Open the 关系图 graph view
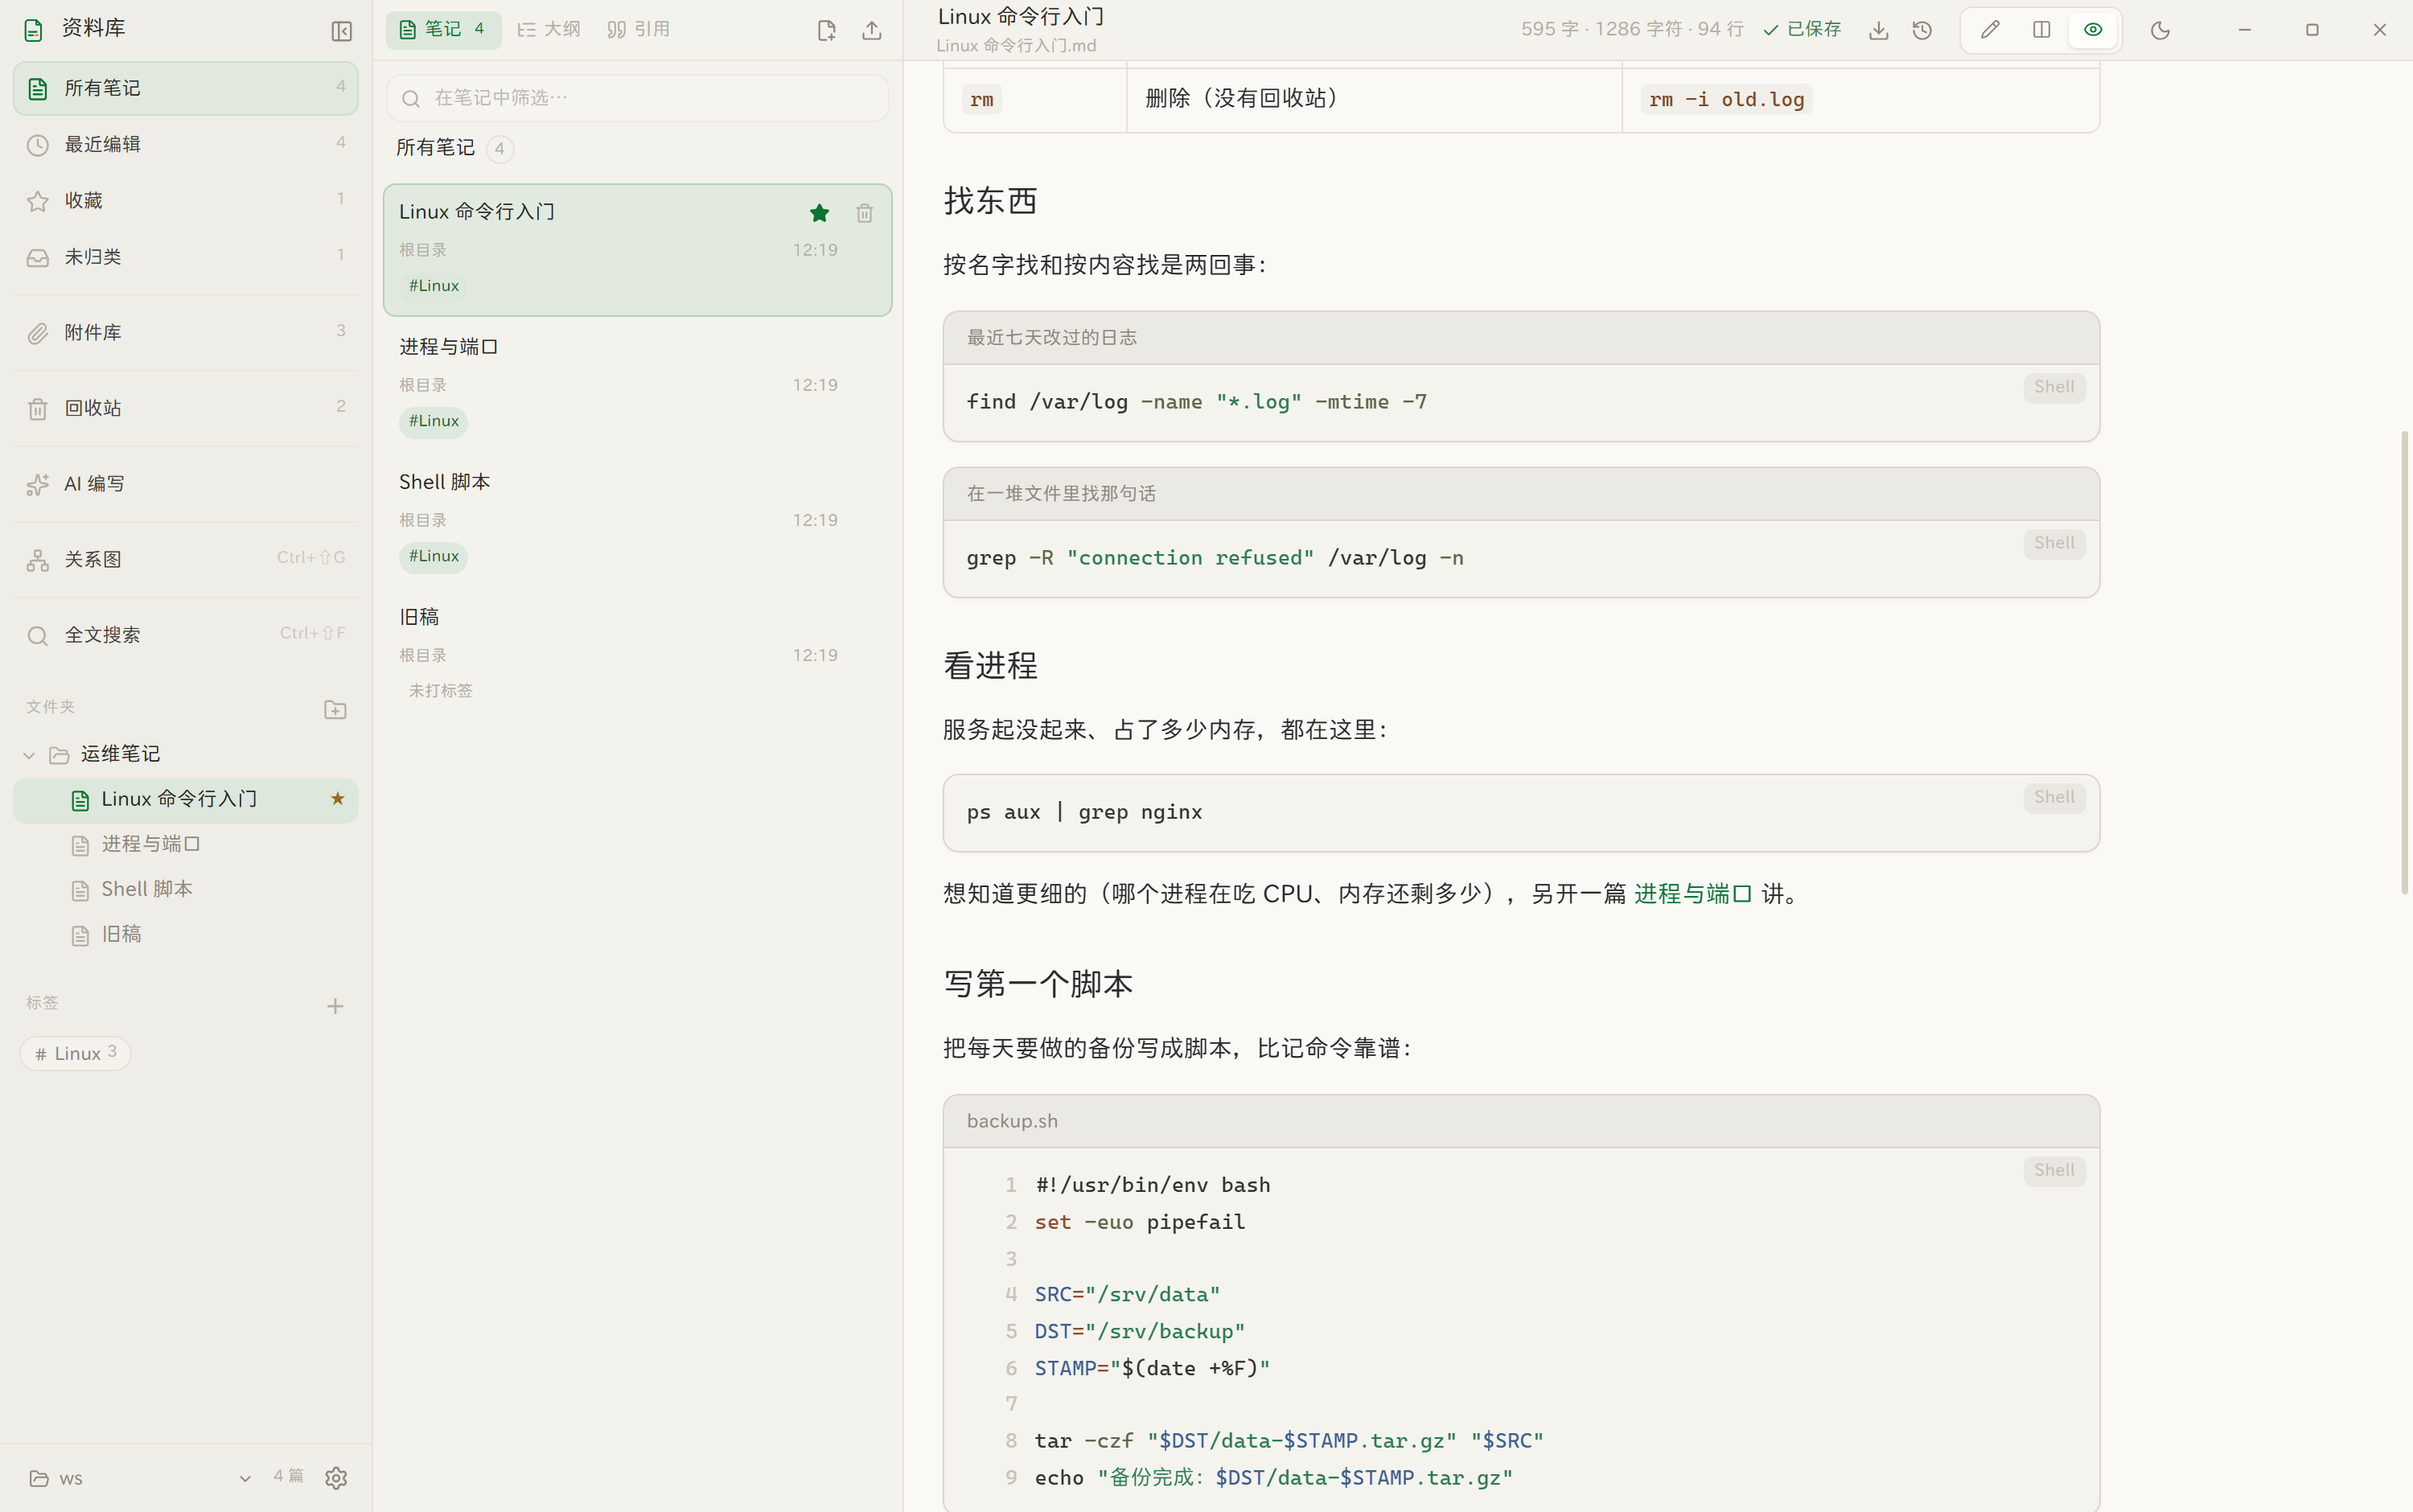Screen dimensions: 2413x1512 (x=186, y=559)
